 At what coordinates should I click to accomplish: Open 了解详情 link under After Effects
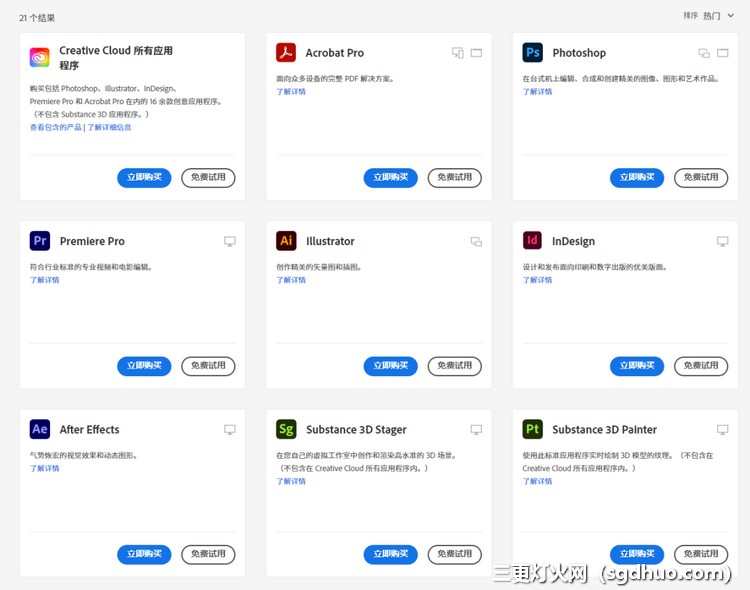tap(44, 468)
